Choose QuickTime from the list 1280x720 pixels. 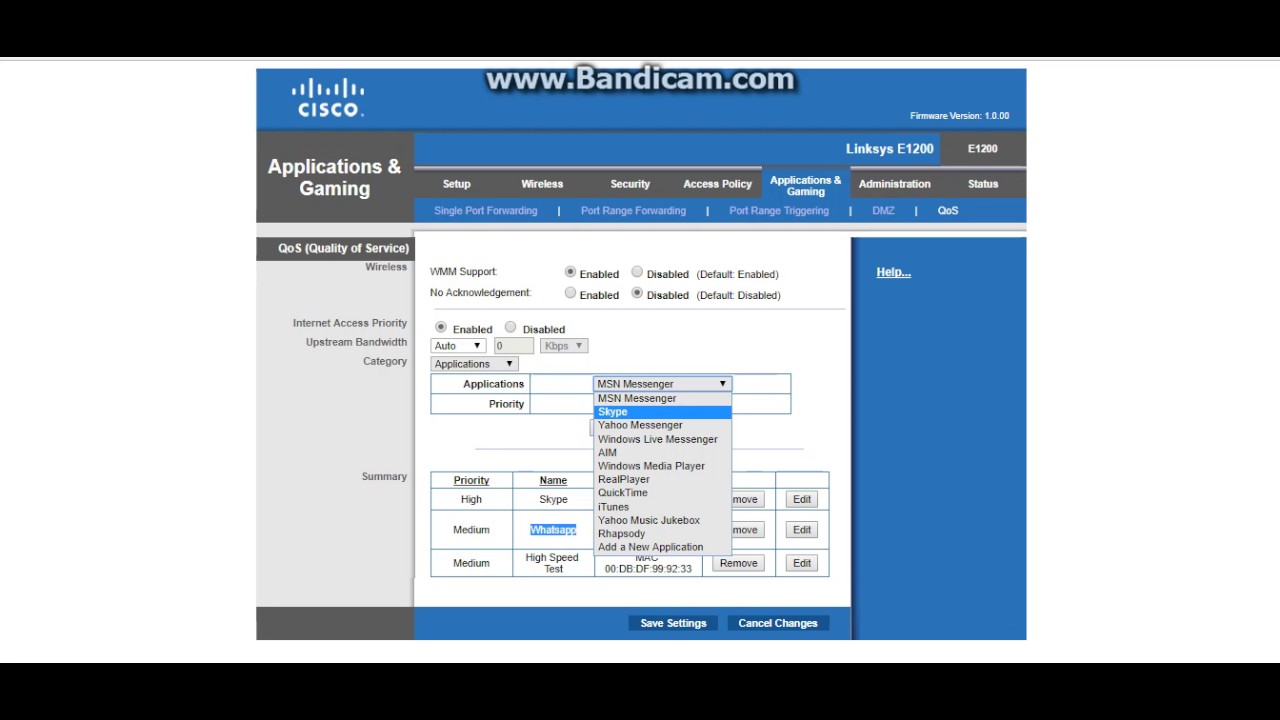[x=663, y=493]
